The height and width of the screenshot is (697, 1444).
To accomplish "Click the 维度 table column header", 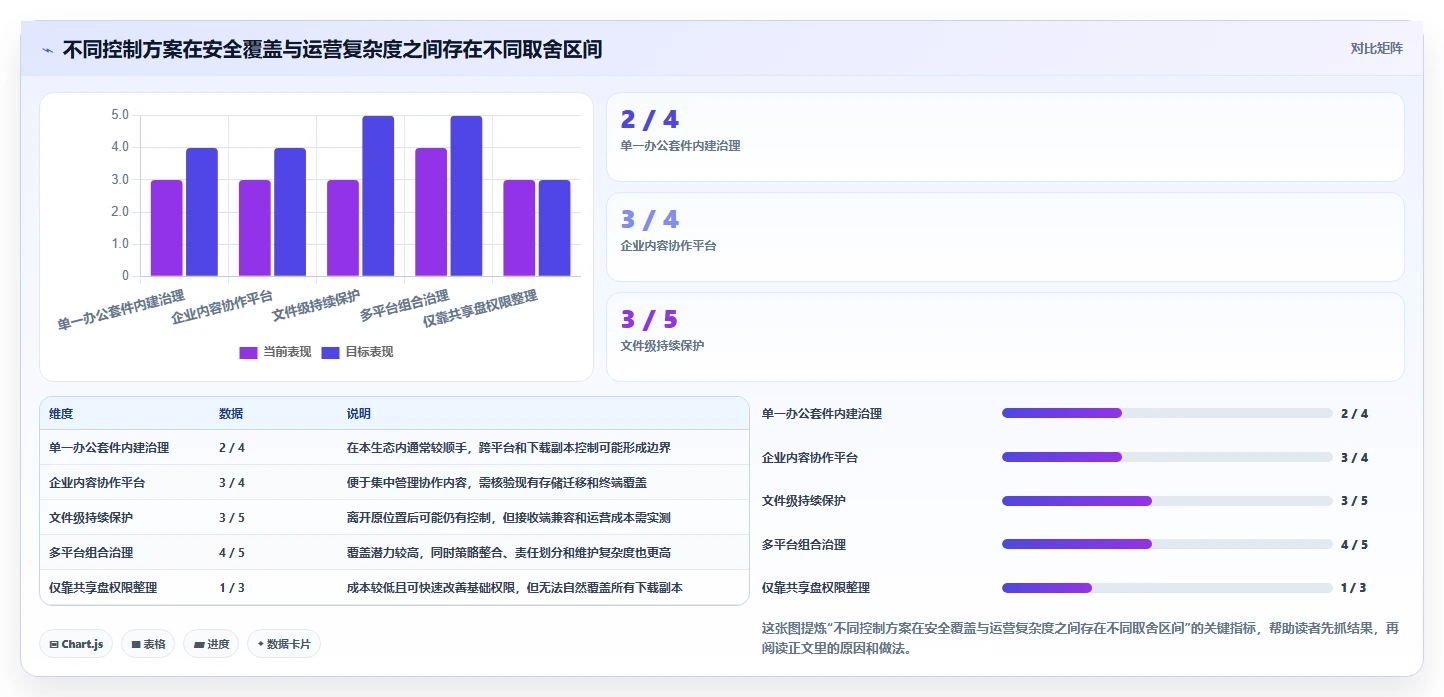I will pos(61,414).
